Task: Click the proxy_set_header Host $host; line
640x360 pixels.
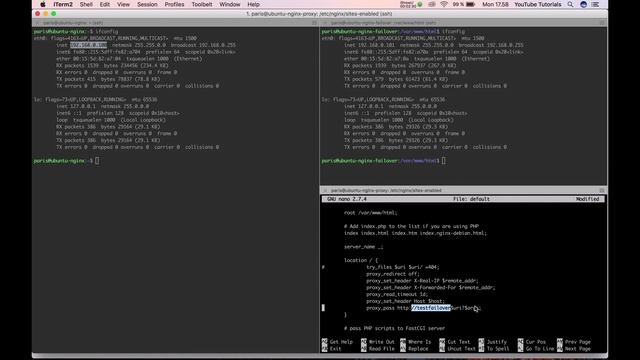Action: pyautogui.click(x=405, y=301)
